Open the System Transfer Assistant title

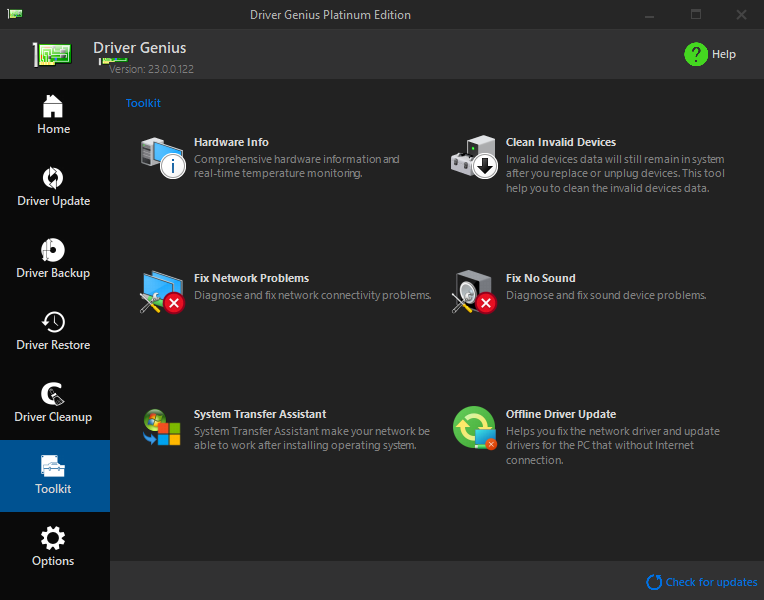click(260, 414)
